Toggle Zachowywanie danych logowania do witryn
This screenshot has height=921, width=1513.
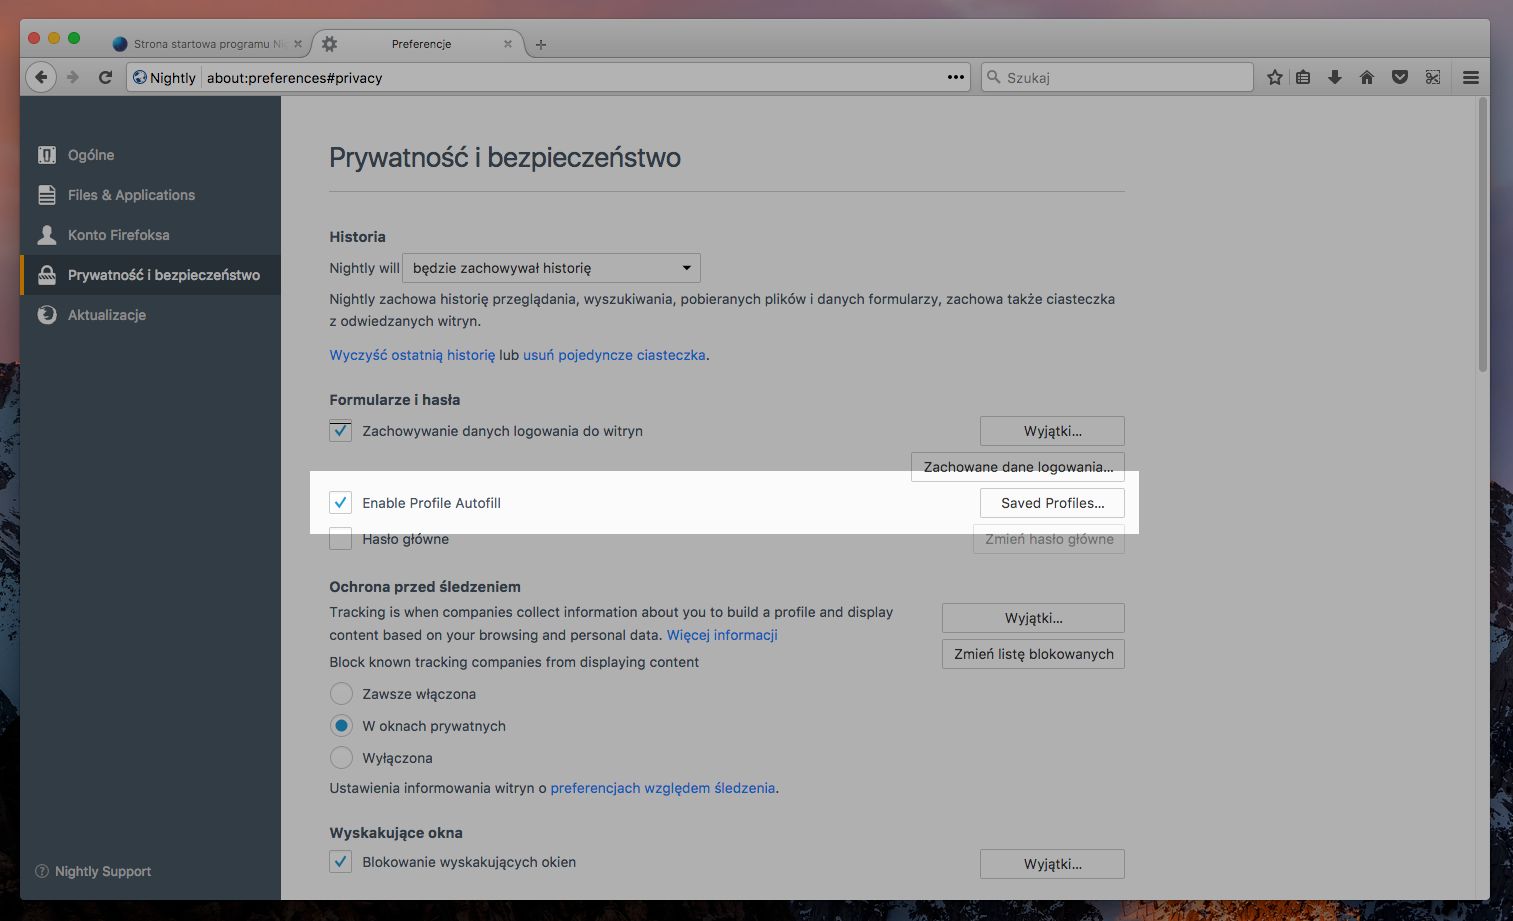[341, 431]
